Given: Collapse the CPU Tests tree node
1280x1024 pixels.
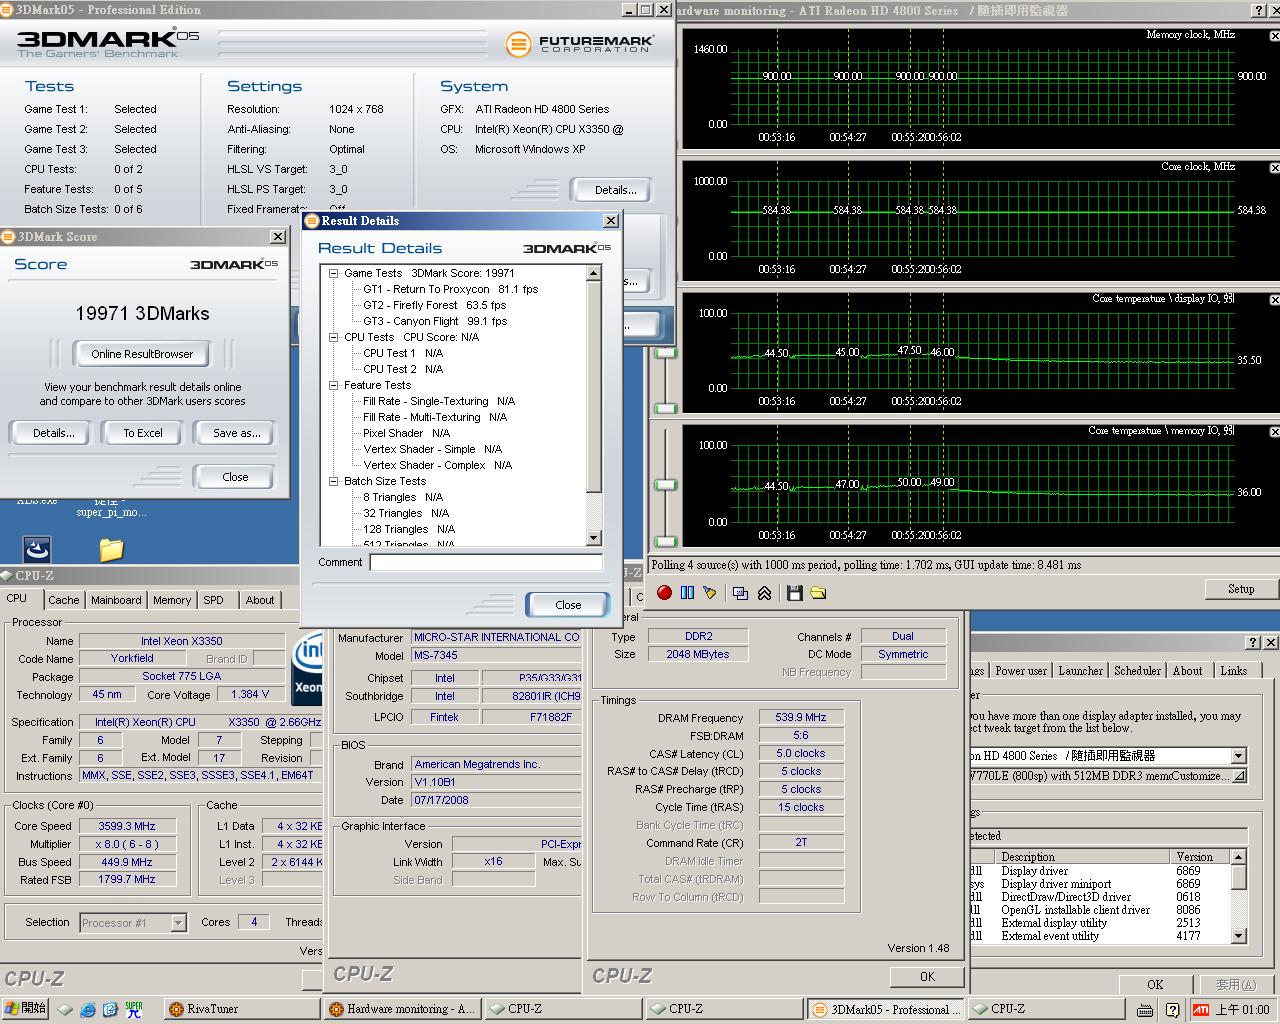Looking at the screenshot, I should click(x=334, y=337).
